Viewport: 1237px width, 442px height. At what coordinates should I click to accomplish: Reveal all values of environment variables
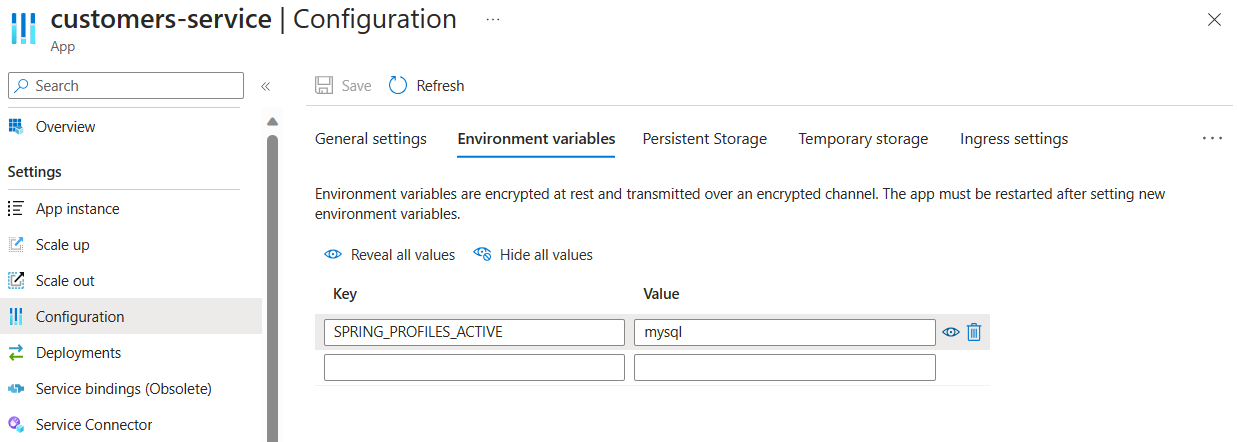pos(390,255)
